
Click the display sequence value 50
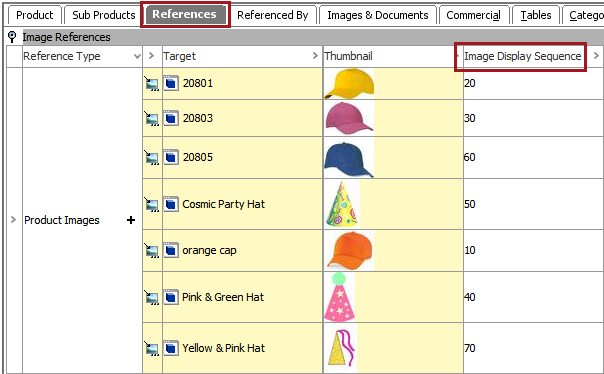click(x=470, y=204)
